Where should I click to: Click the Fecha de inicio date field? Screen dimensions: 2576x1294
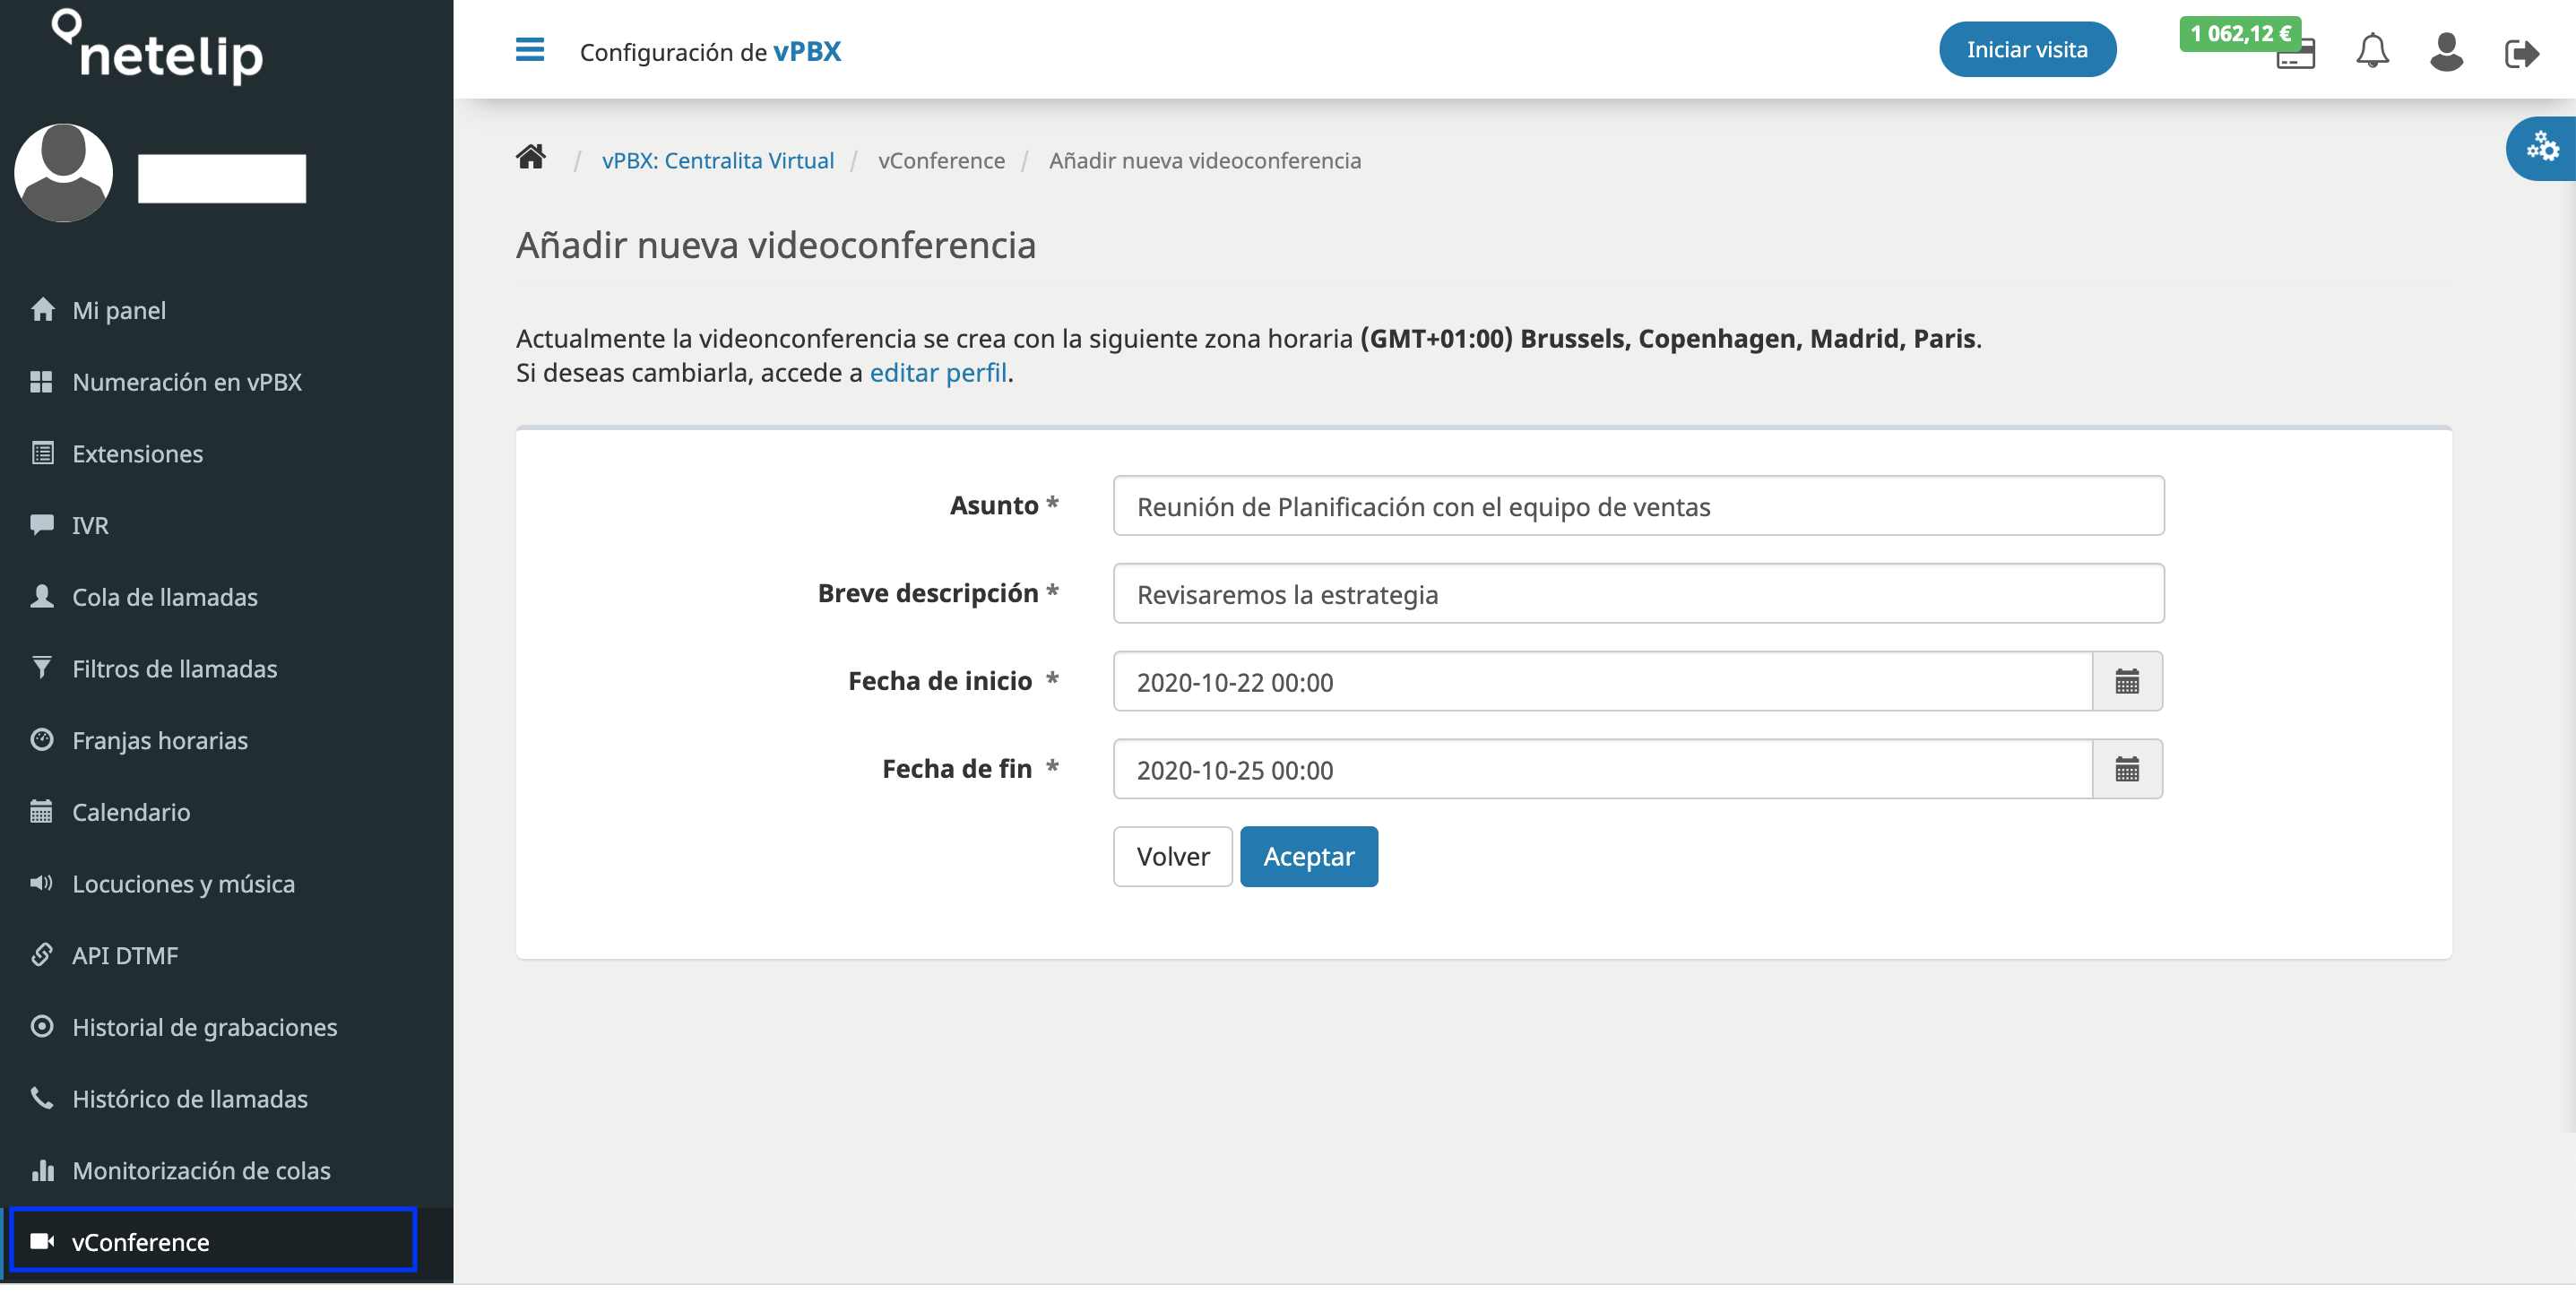[x=1602, y=681]
